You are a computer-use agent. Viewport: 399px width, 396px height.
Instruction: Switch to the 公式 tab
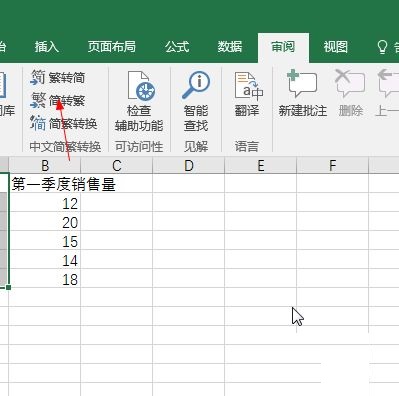(x=177, y=47)
